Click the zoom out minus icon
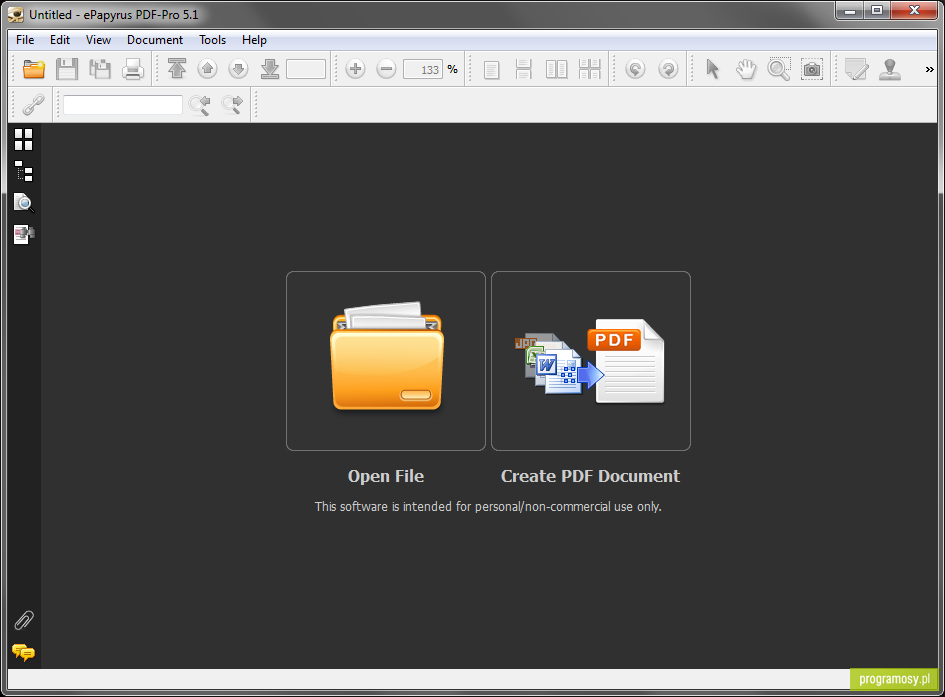 386,69
